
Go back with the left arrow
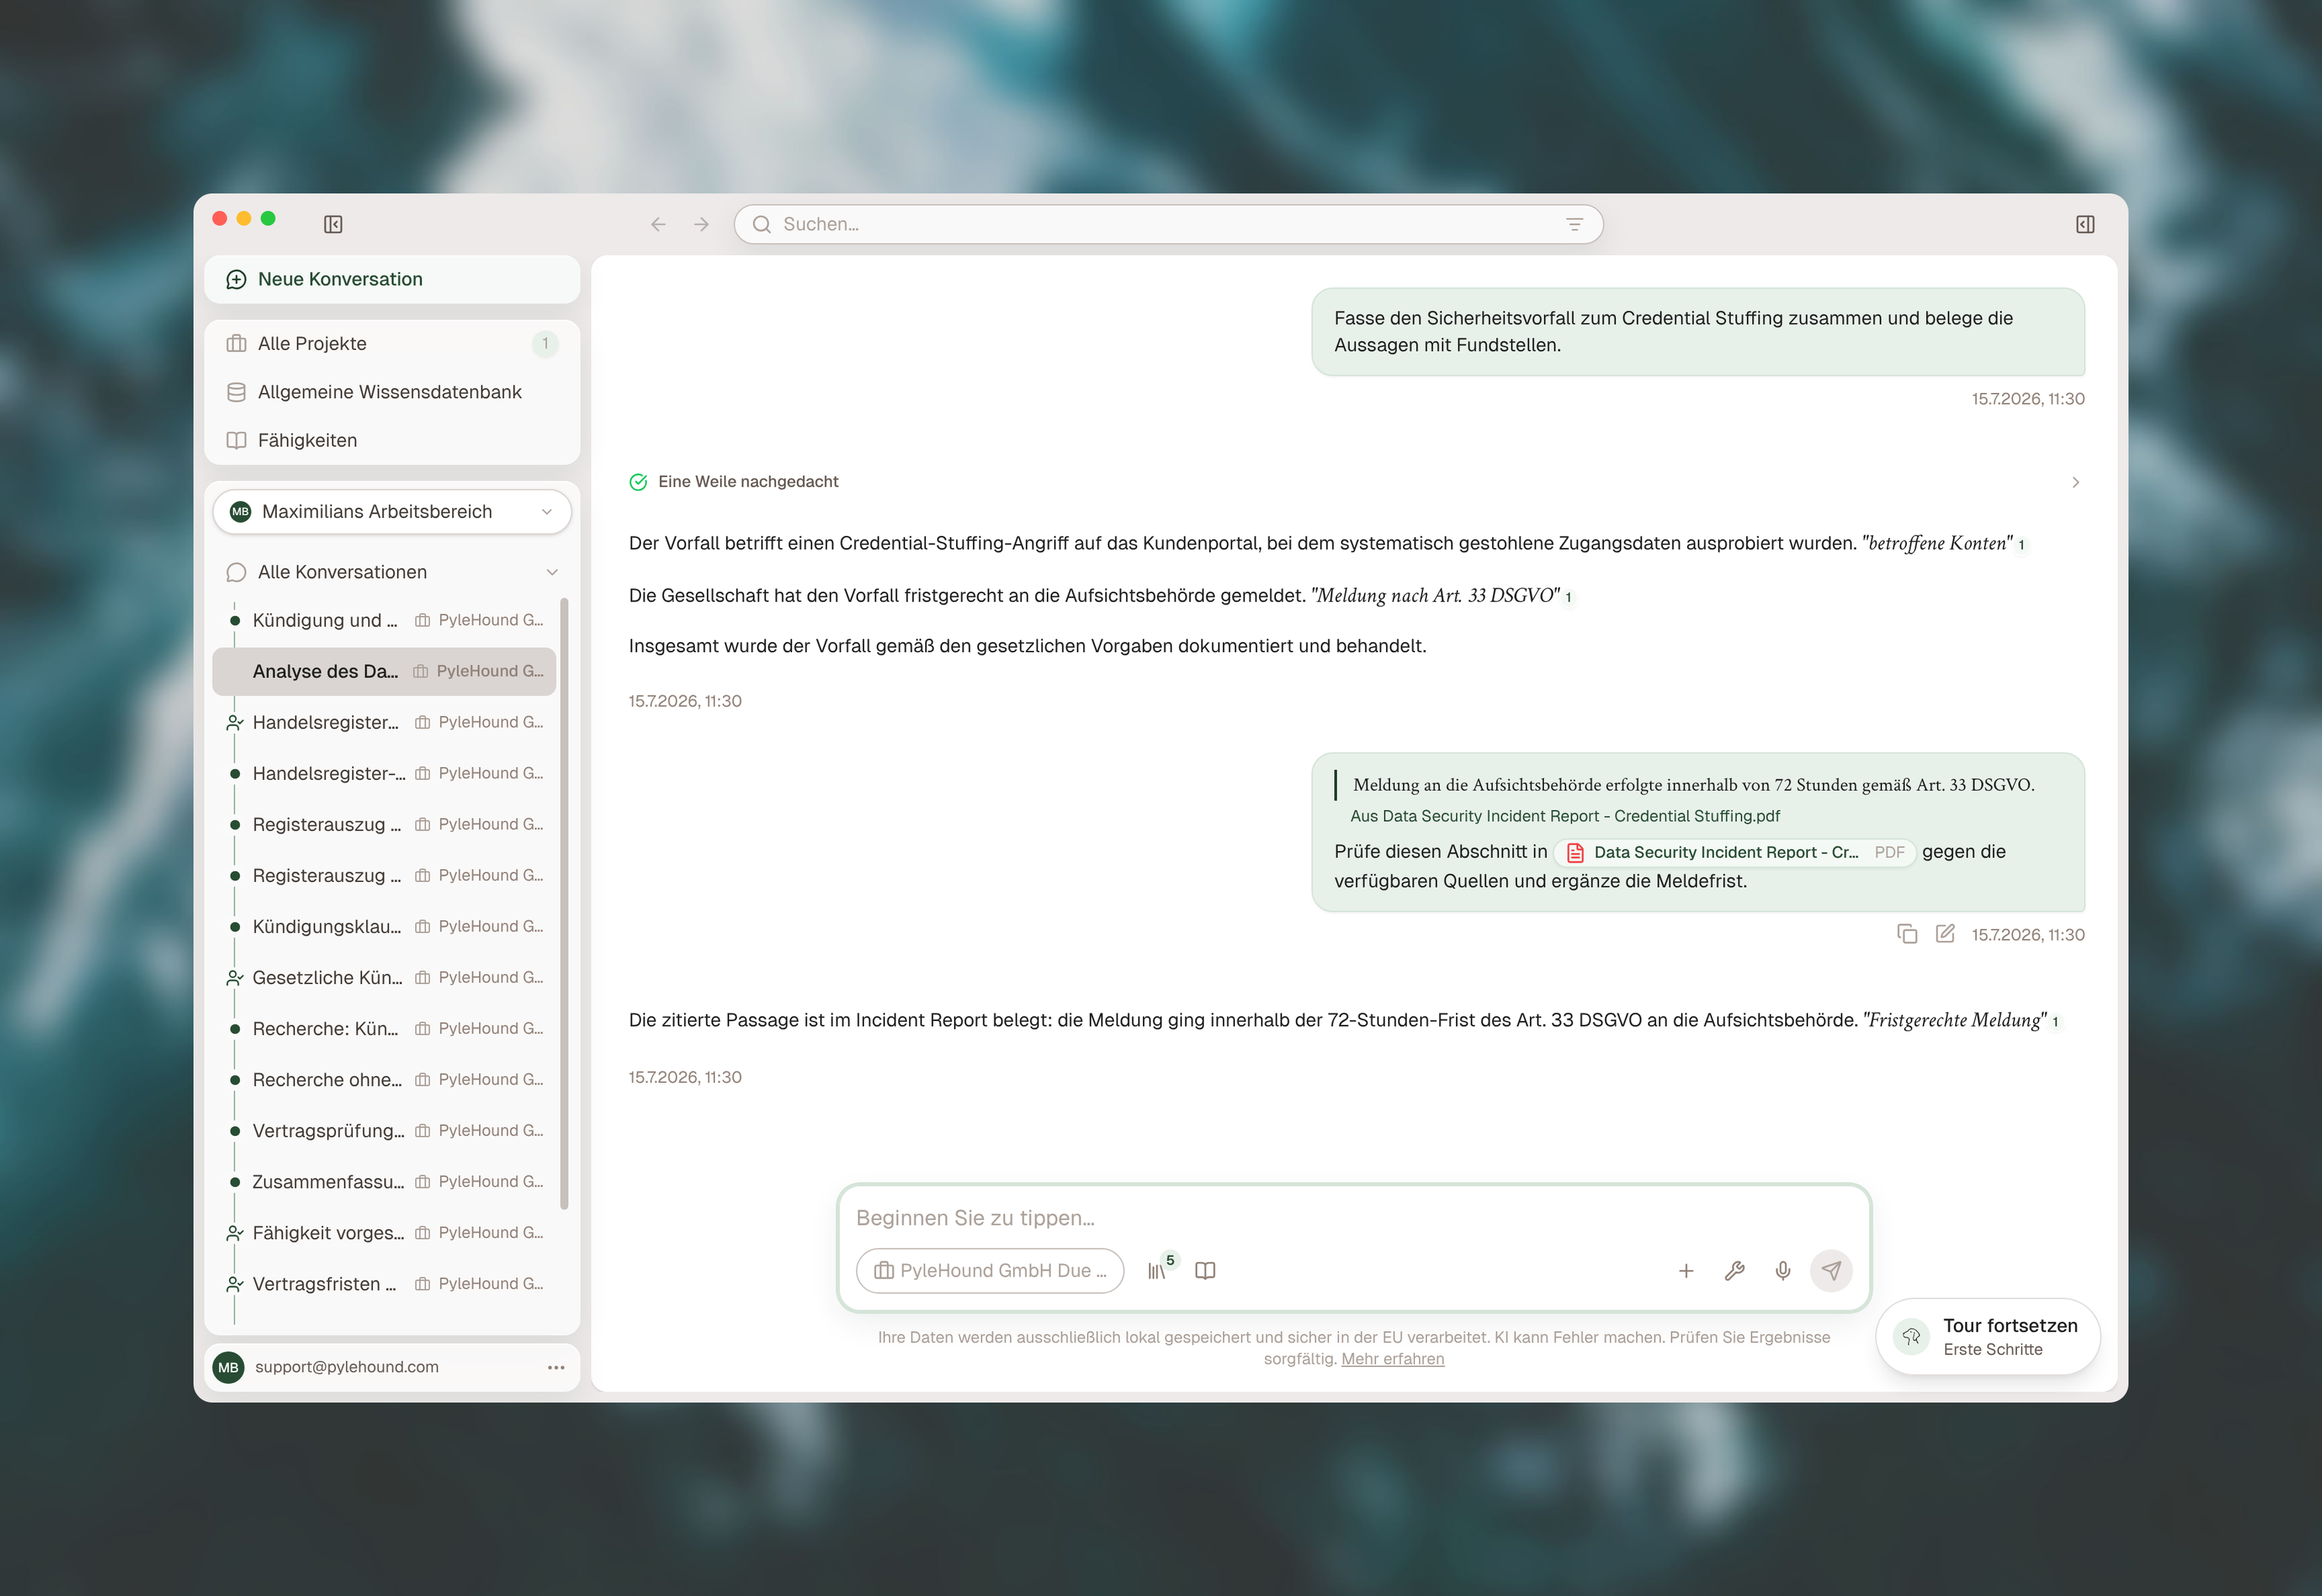[658, 224]
